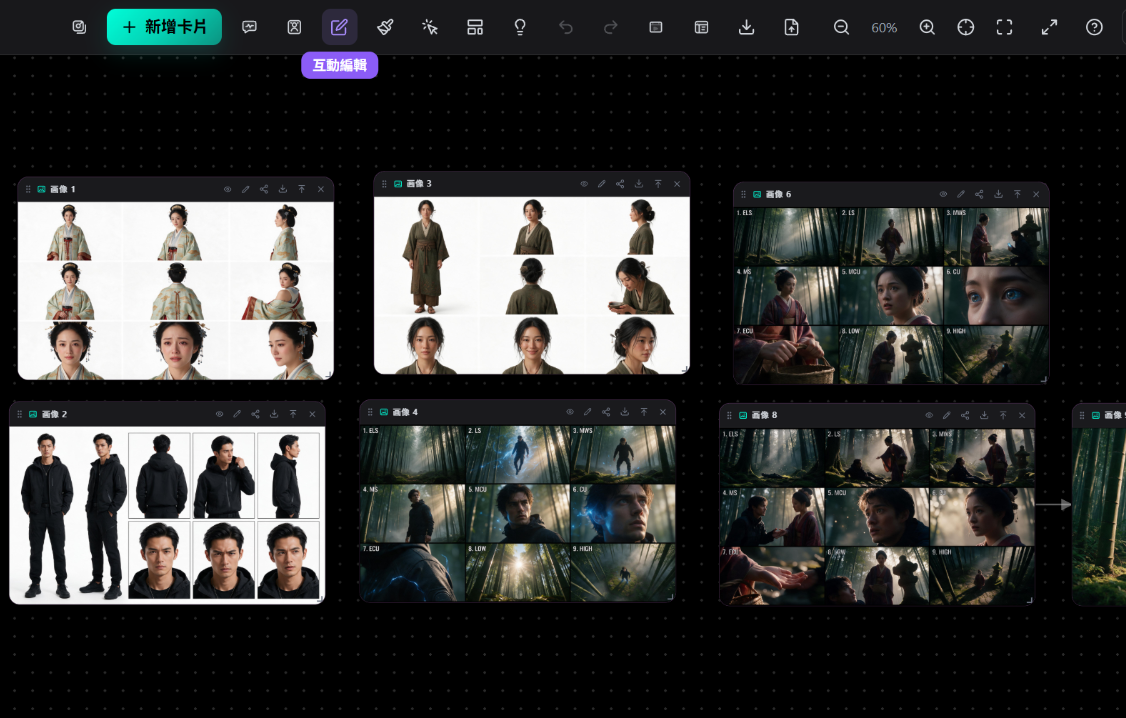Open the chat chart card tool

click(249, 27)
